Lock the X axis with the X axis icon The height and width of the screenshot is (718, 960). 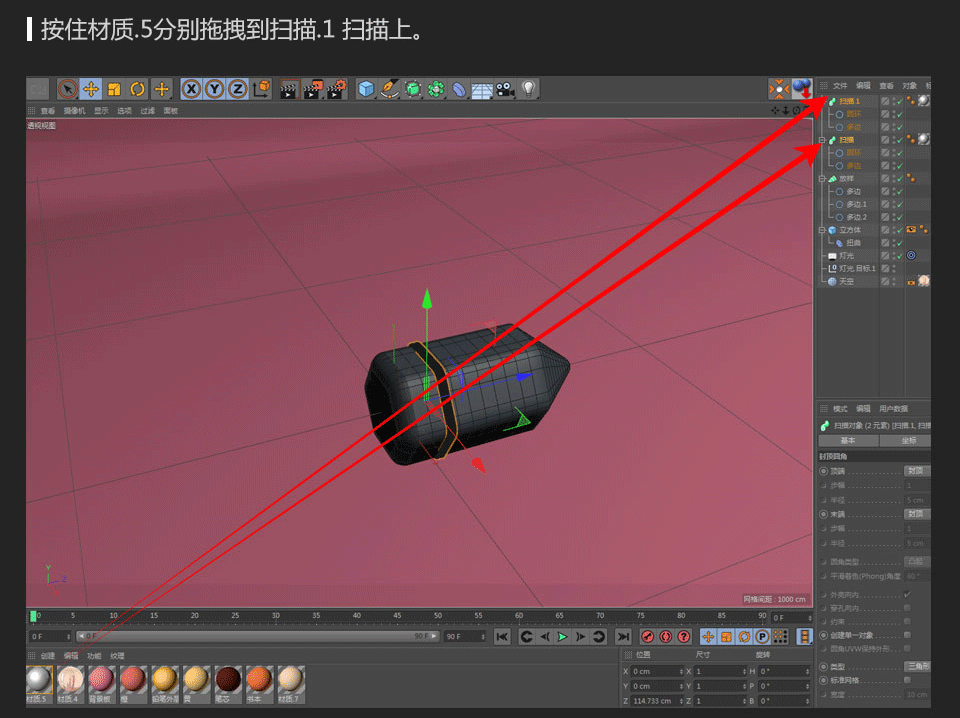[191, 88]
